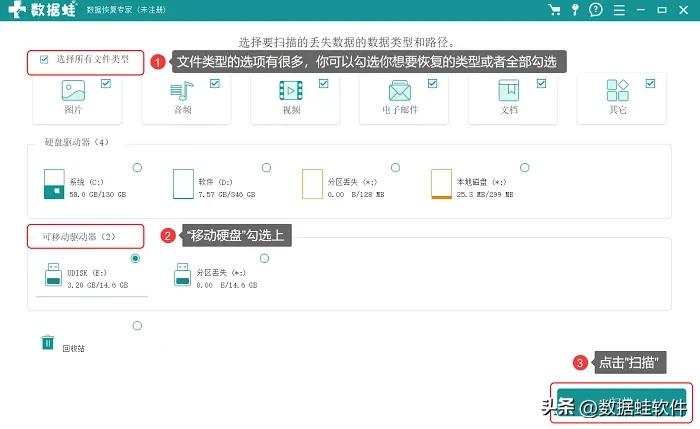Click the 数据恢复专家 title text
This screenshot has height=429, width=700.
(125, 10)
